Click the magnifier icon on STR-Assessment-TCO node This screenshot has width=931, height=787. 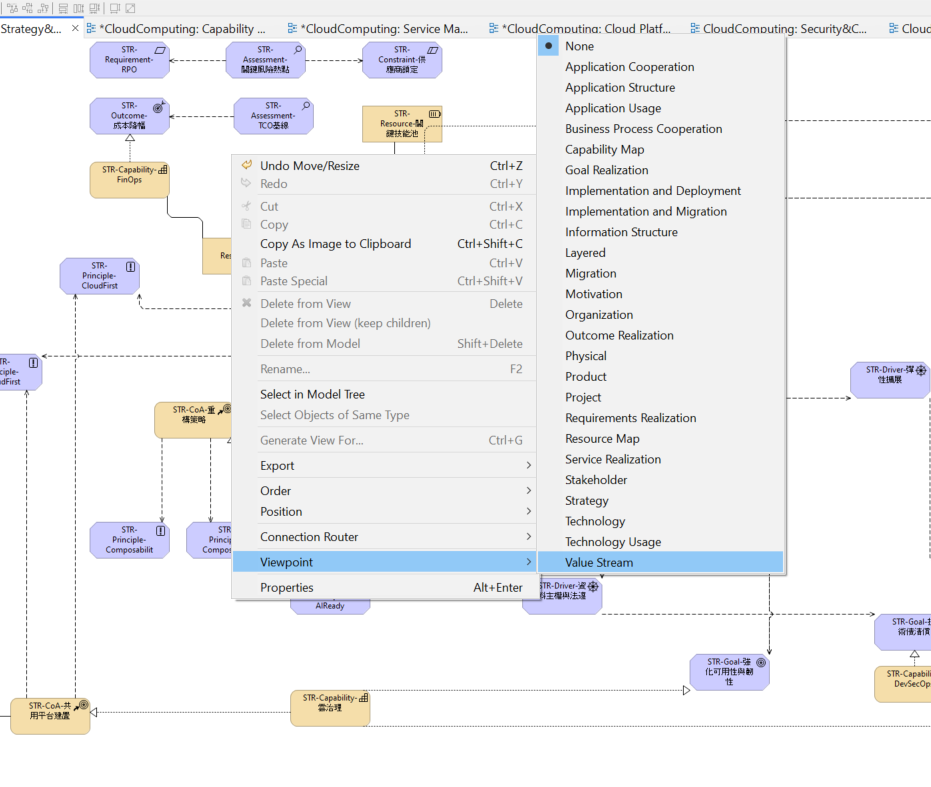(306, 106)
